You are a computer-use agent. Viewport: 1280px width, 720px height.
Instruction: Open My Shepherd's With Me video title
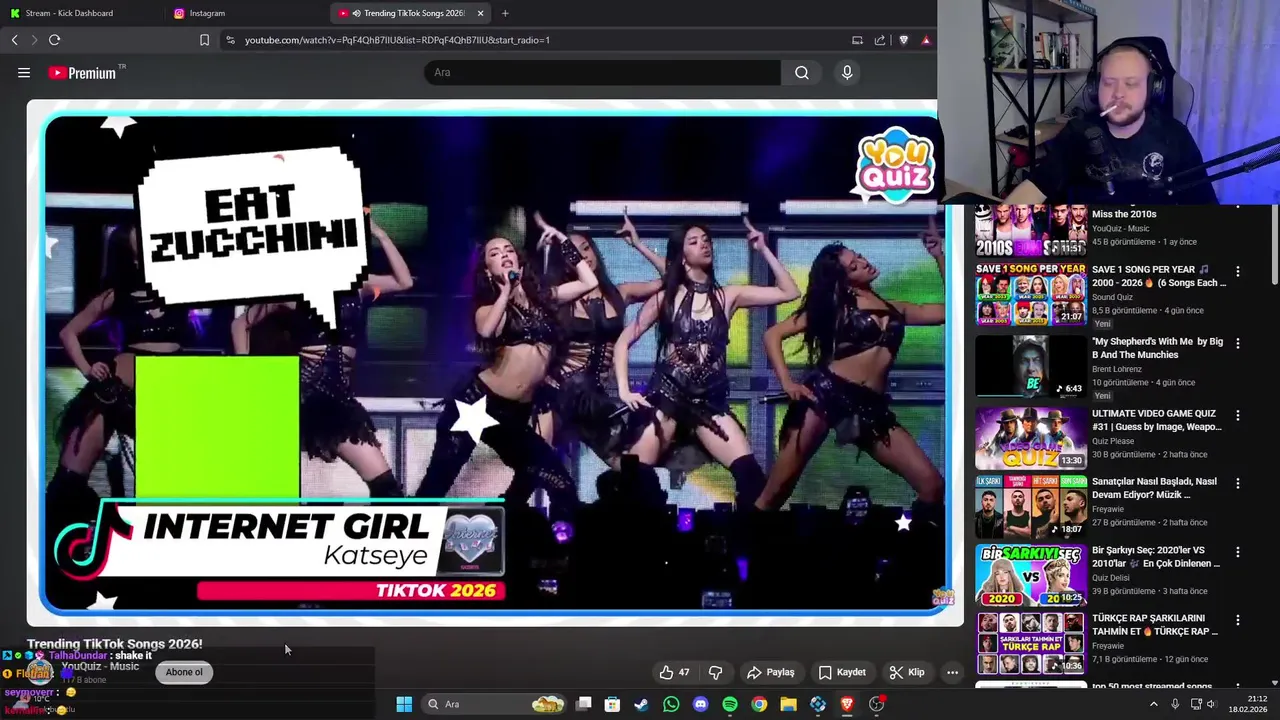pos(1157,348)
